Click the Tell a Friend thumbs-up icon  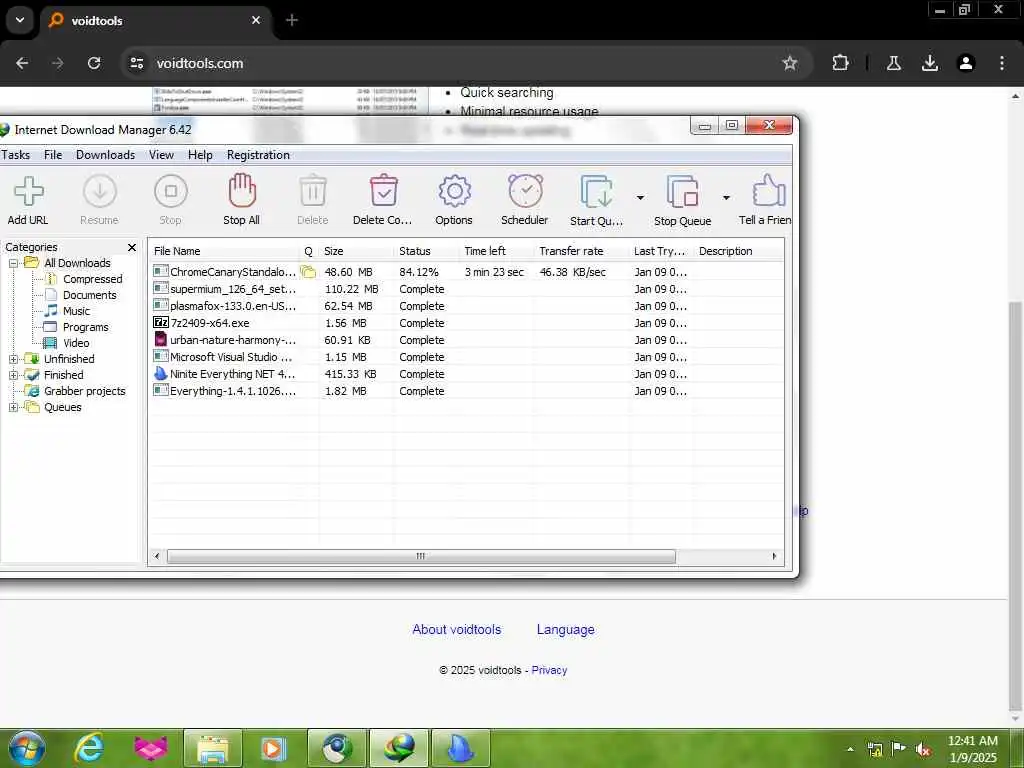769,191
